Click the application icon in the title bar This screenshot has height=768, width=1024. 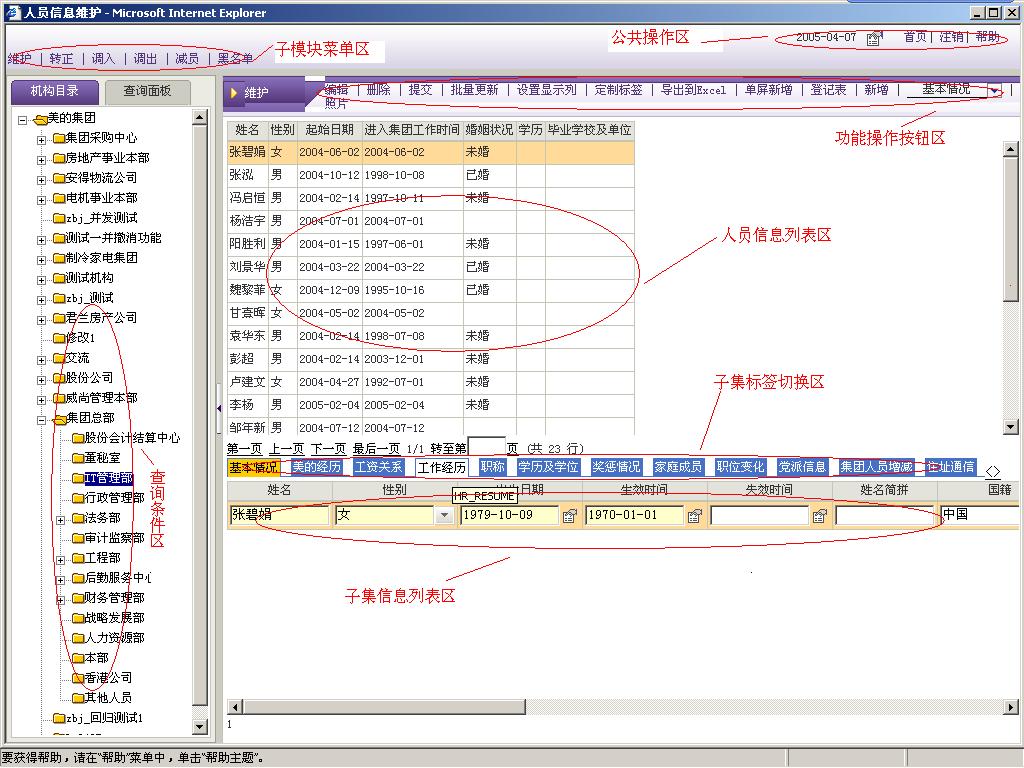[10, 11]
